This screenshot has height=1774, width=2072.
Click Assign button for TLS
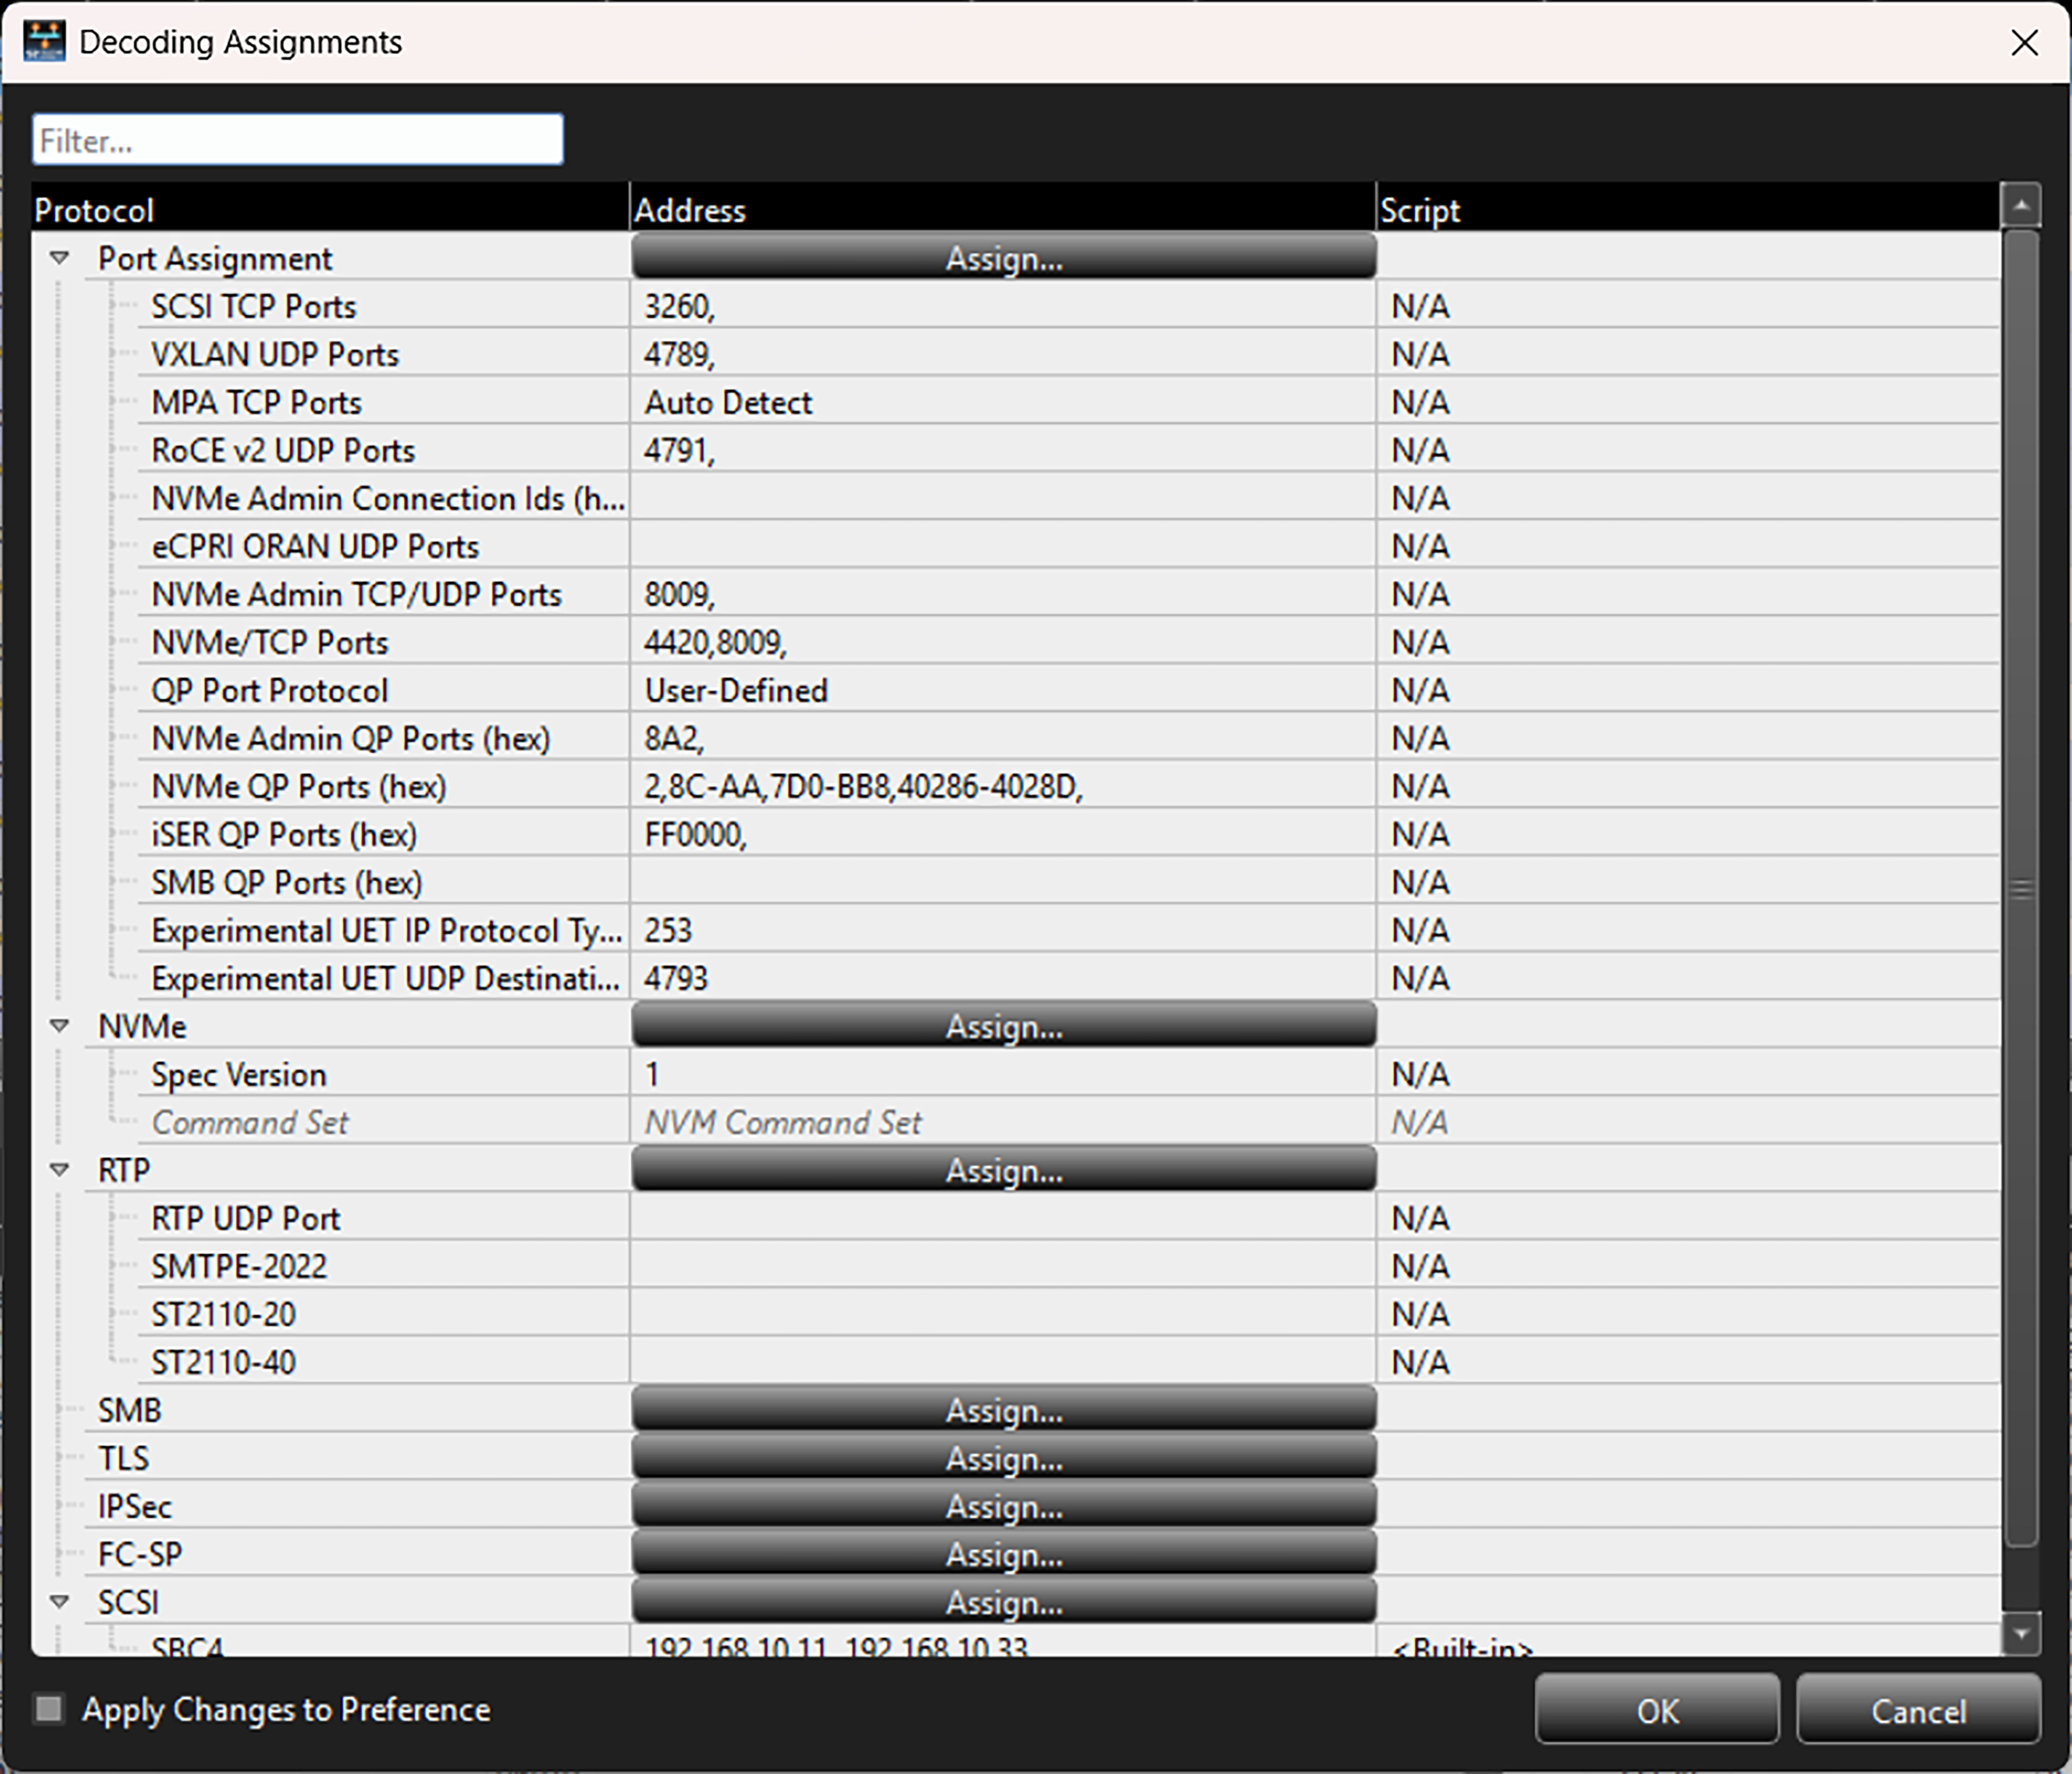click(1004, 1458)
